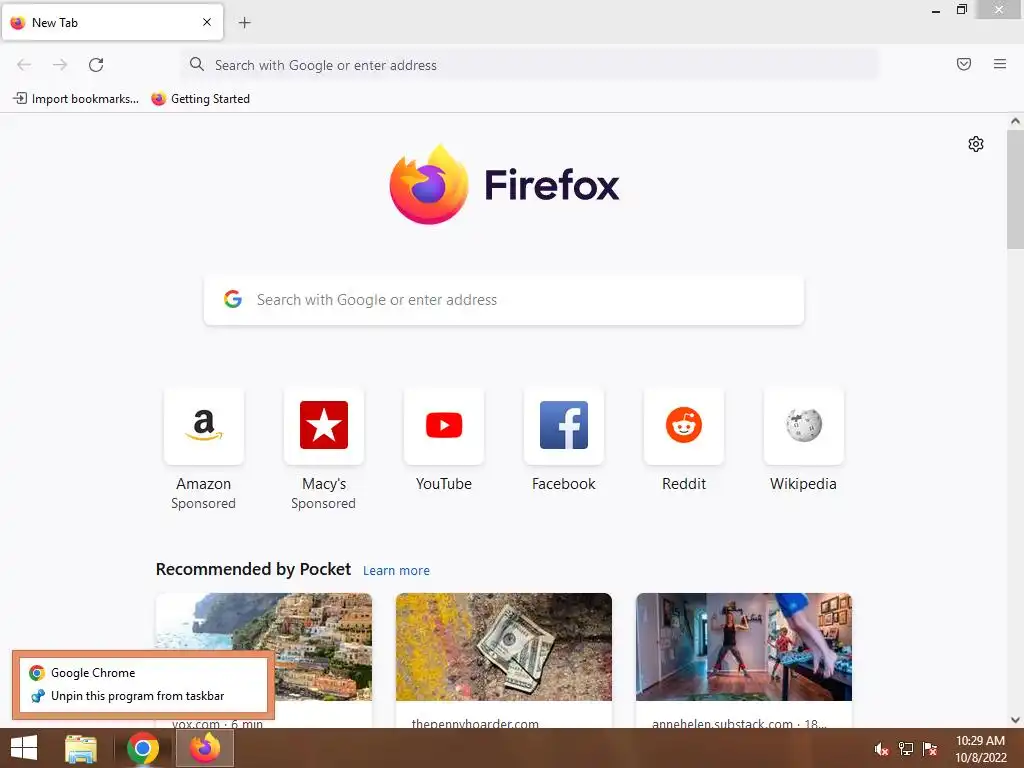Open the Facebook shortcut tile
Image resolution: width=1024 pixels, height=768 pixels.
[564, 426]
